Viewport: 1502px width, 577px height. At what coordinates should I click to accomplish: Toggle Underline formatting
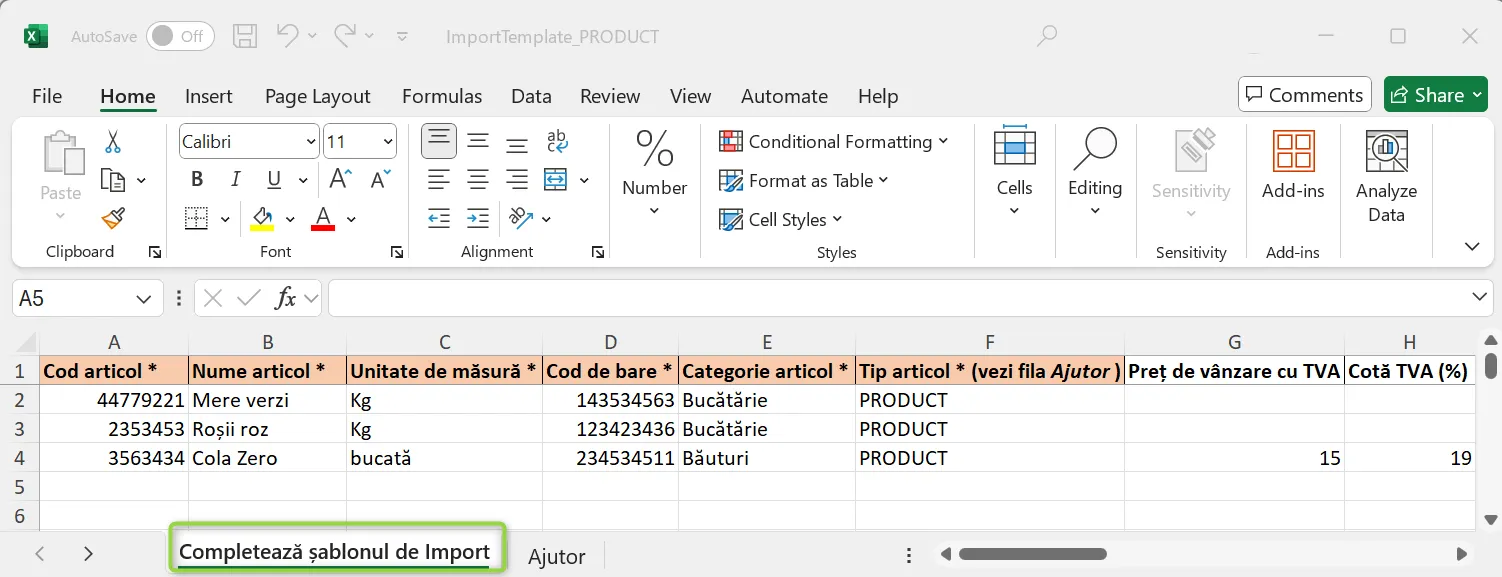pos(273,180)
